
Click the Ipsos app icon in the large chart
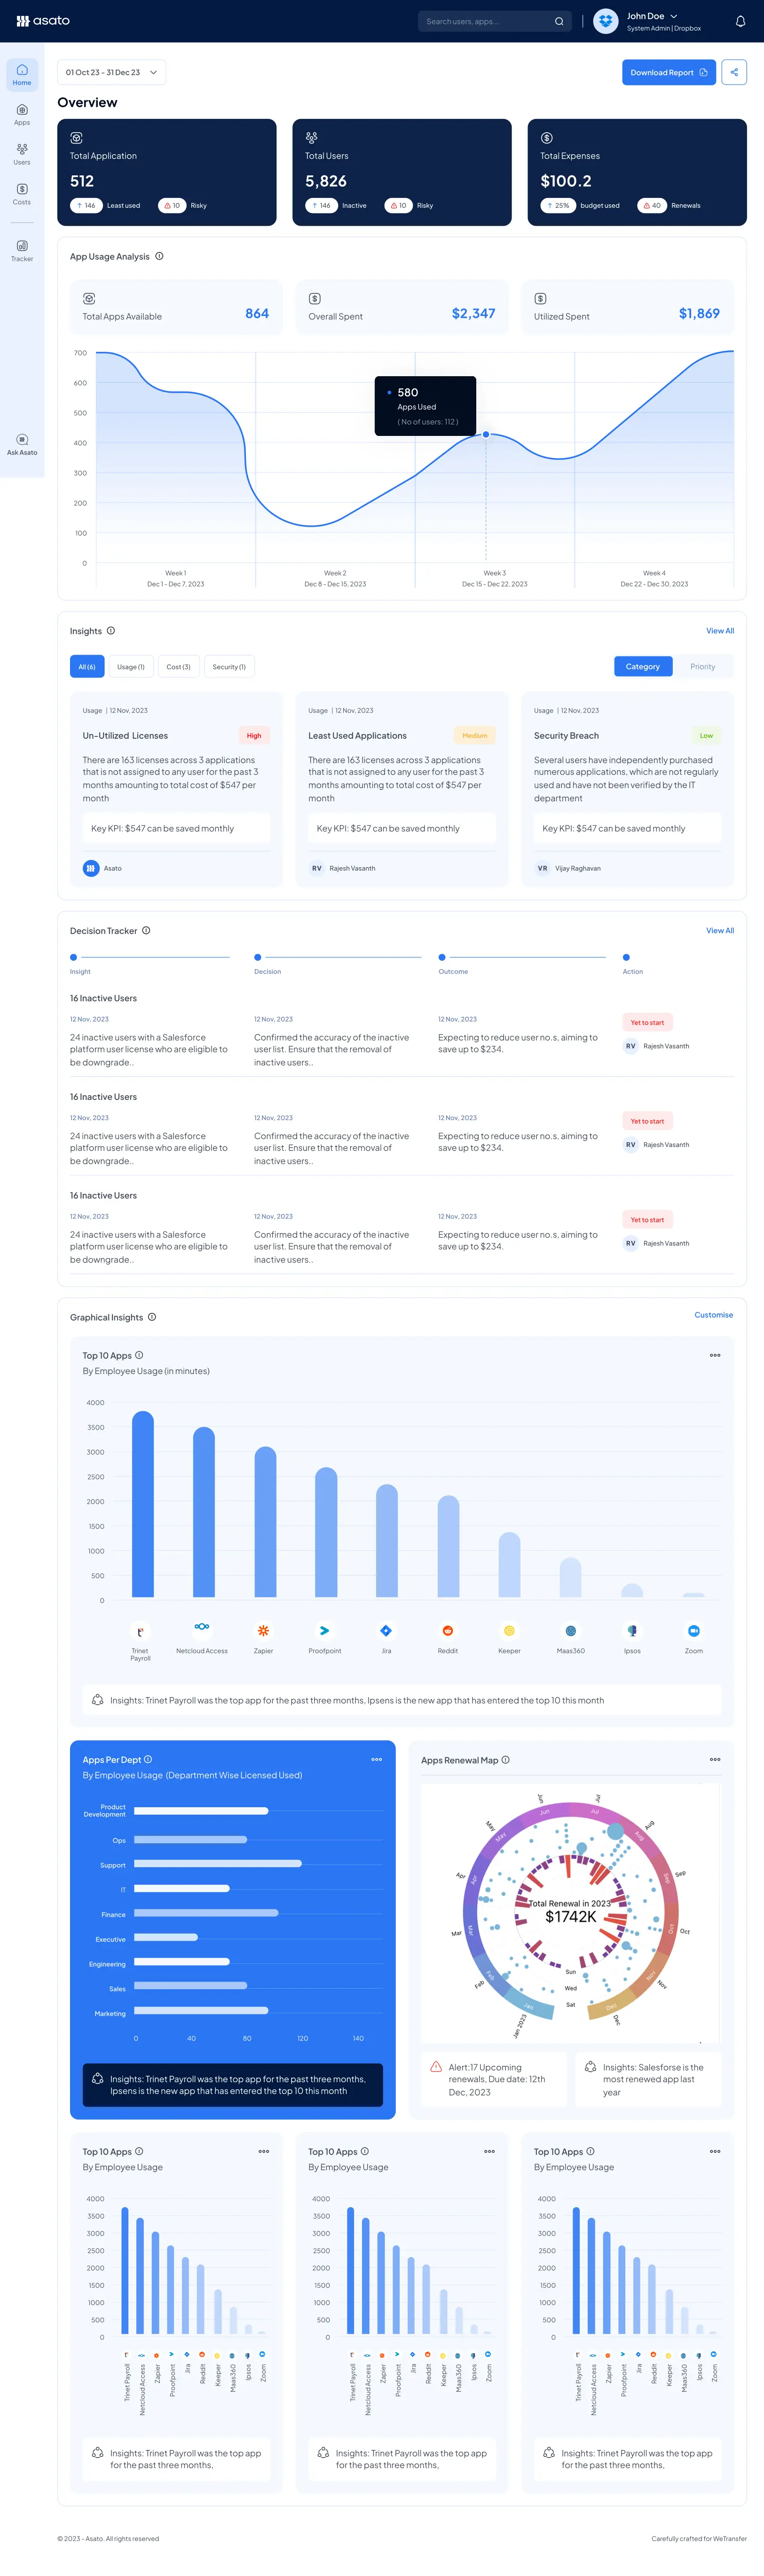[x=632, y=1630]
